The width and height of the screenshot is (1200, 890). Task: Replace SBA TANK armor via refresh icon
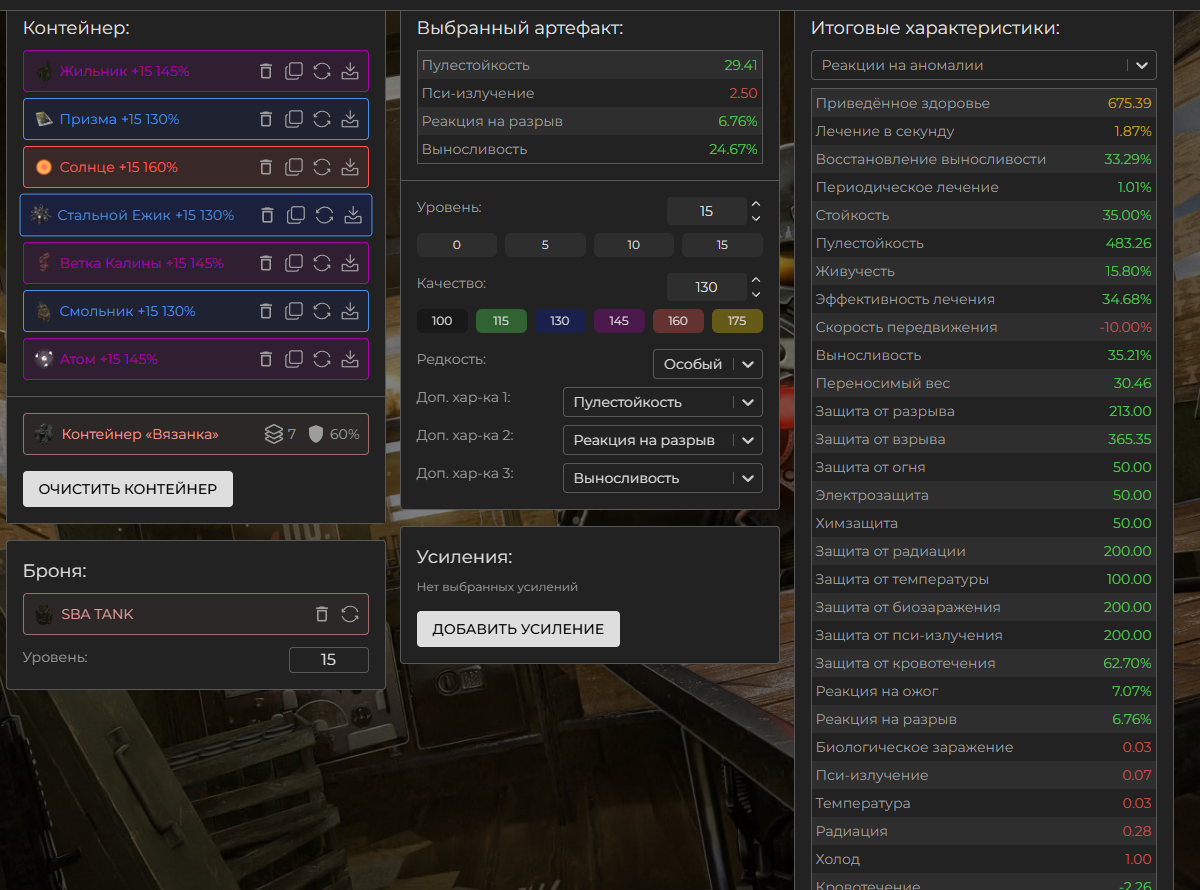coord(350,614)
